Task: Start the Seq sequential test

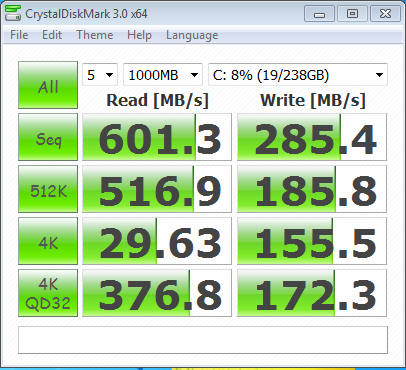Action: [x=48, y=137]
